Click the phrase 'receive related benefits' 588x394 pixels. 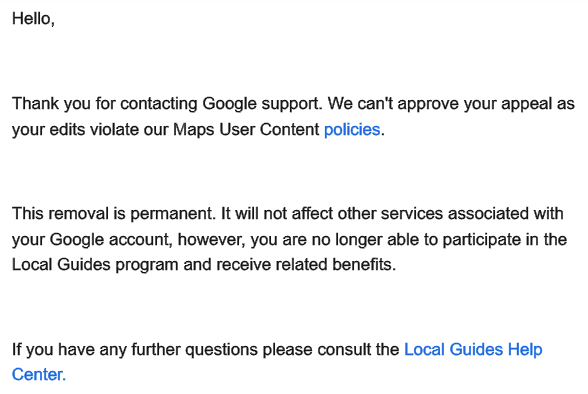pyautogui.click(x=304, y=265)
